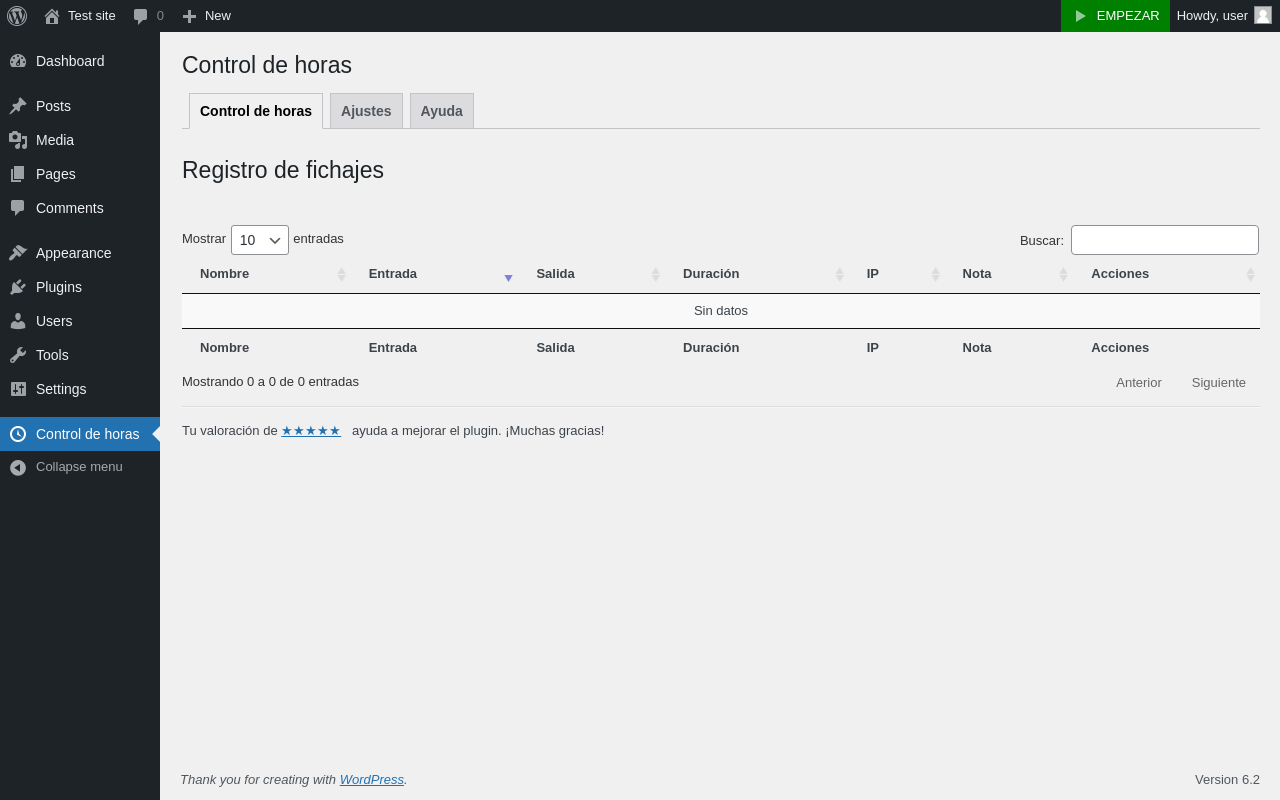Open the Pages menu item
The image size is (1280, 800).
(x=80, y=174)
